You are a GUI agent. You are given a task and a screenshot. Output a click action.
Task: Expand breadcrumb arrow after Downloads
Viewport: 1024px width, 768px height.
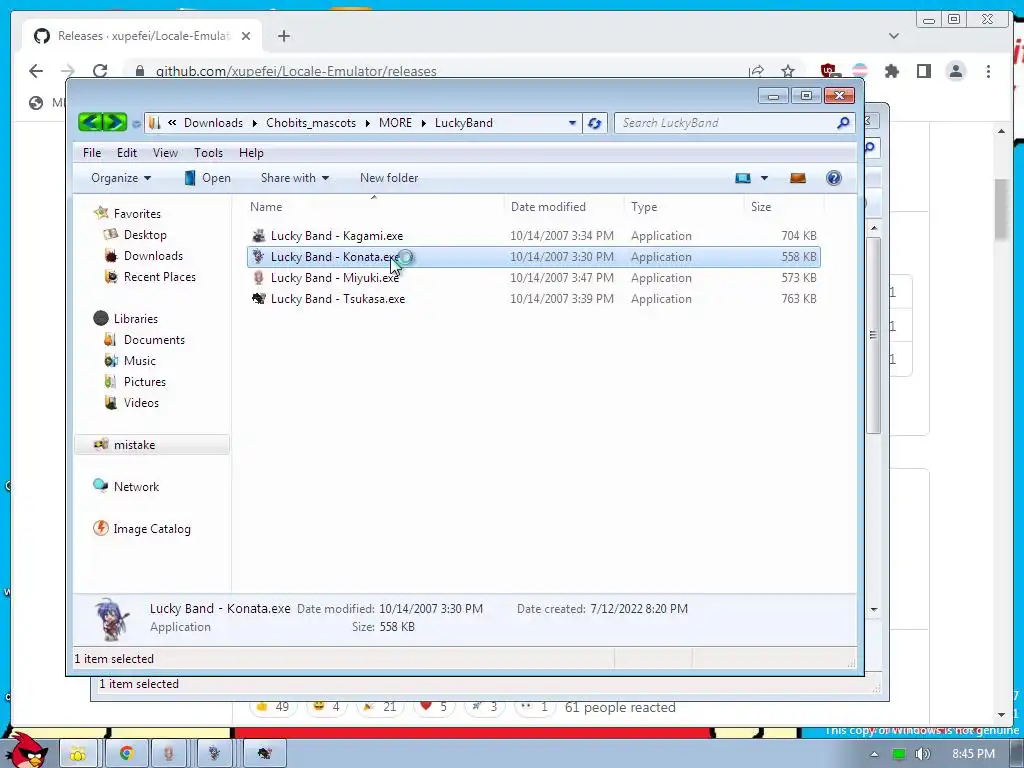point(255,123)
